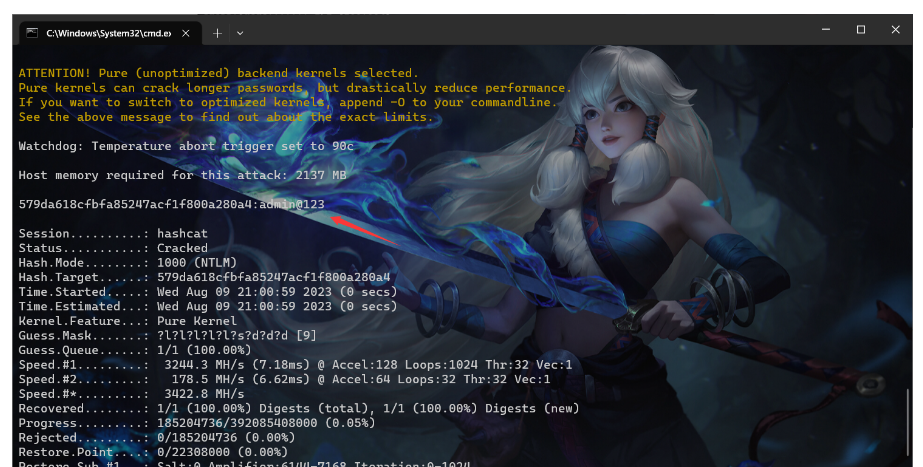The height and width of the screenshot is (467, 923).
Task: Close the terminal window
Action: 895,29
